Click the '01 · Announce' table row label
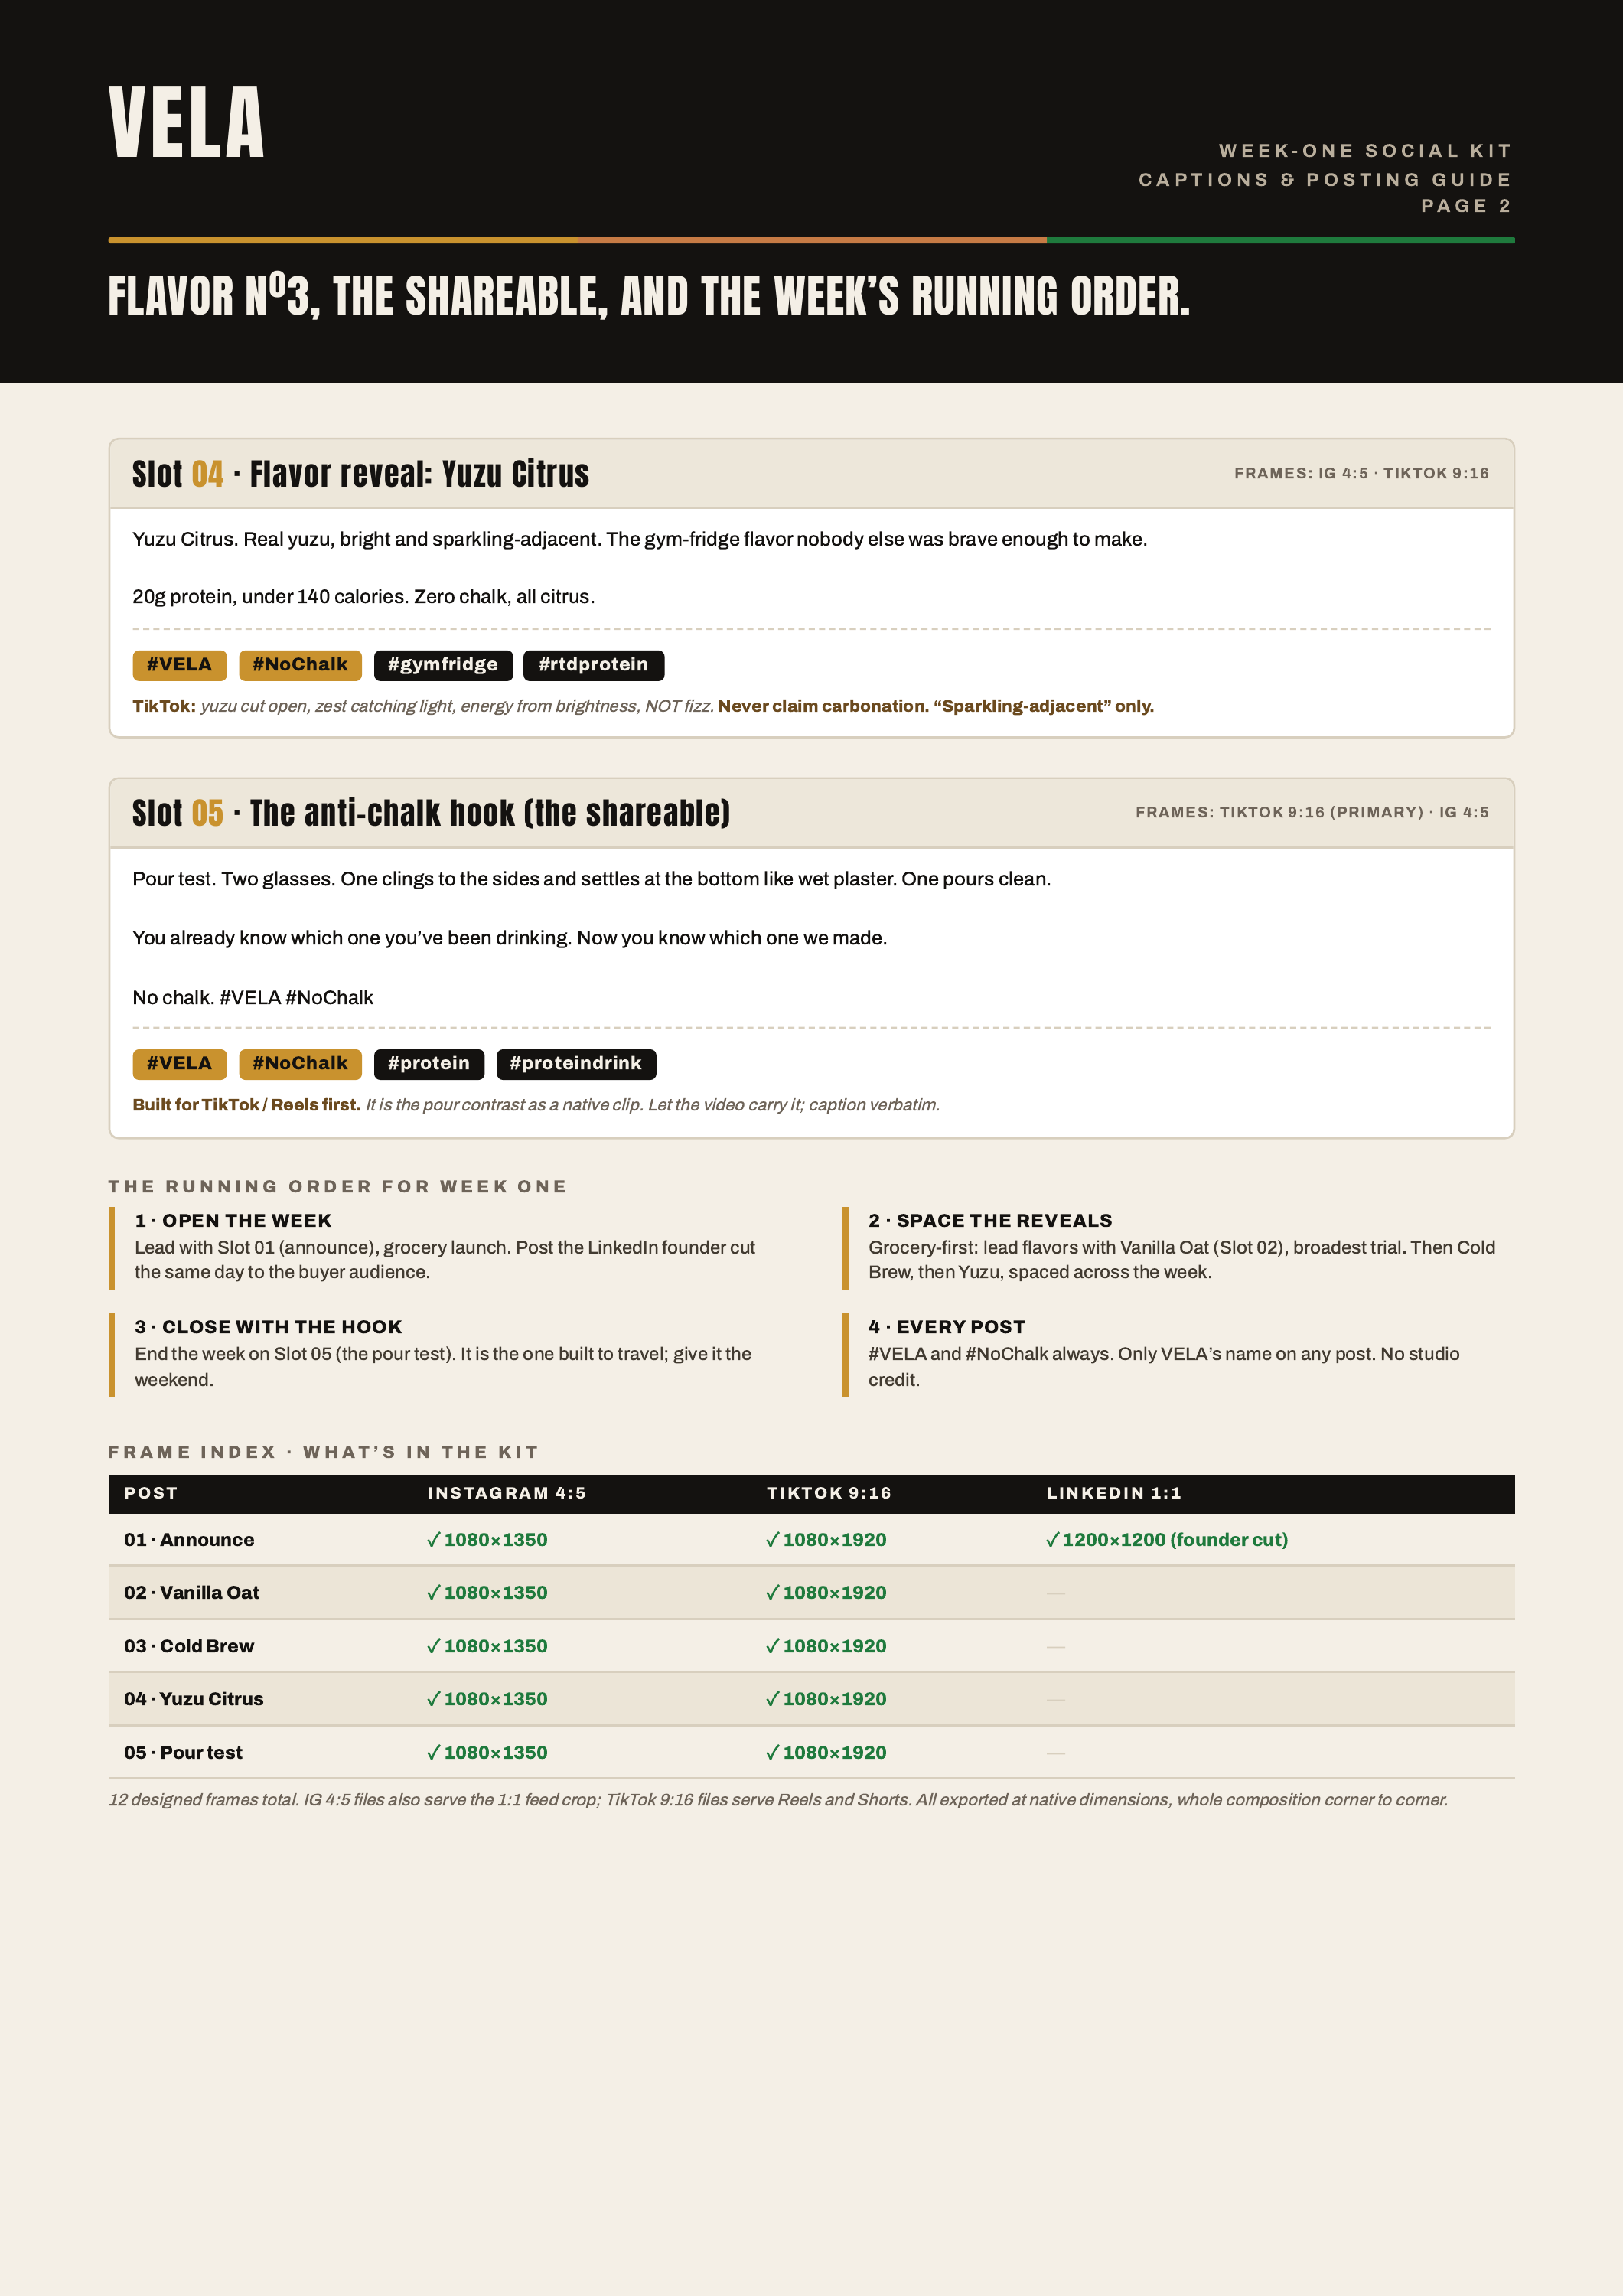The width and height of the screenshot is (1623, 2296). click(189, 1540)
